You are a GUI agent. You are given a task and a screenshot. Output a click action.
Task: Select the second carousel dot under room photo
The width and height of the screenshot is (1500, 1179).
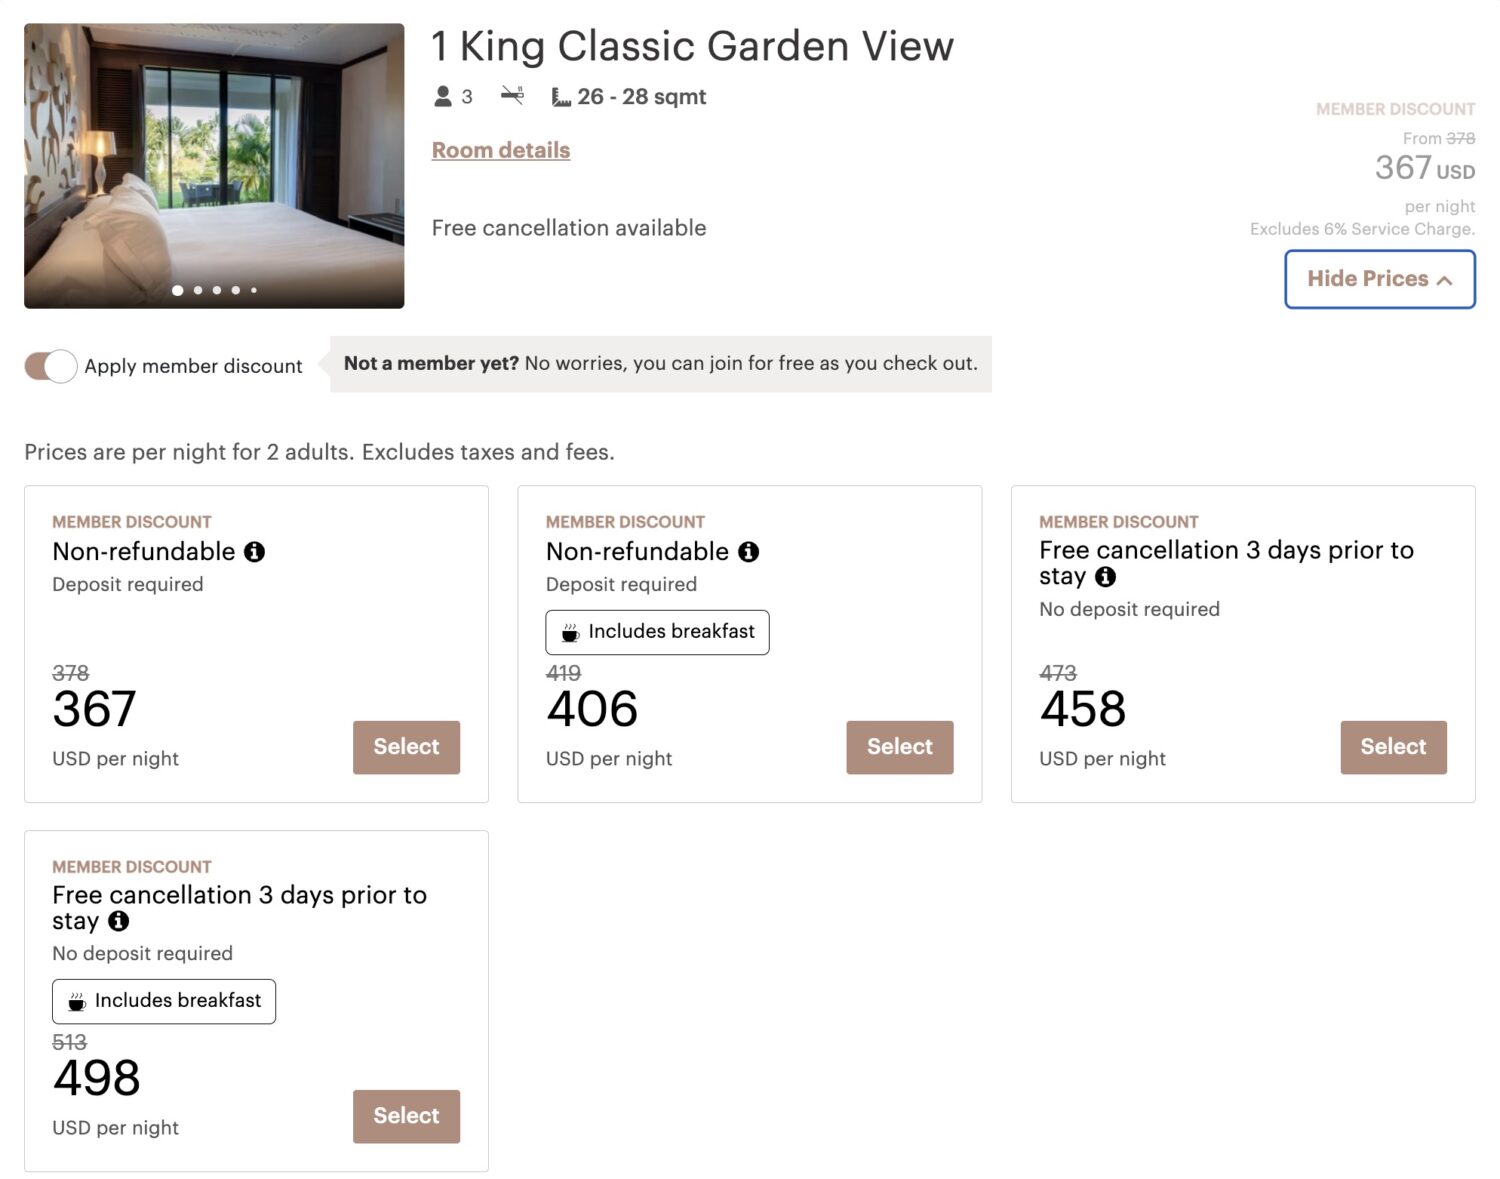(x=197, y=290)
